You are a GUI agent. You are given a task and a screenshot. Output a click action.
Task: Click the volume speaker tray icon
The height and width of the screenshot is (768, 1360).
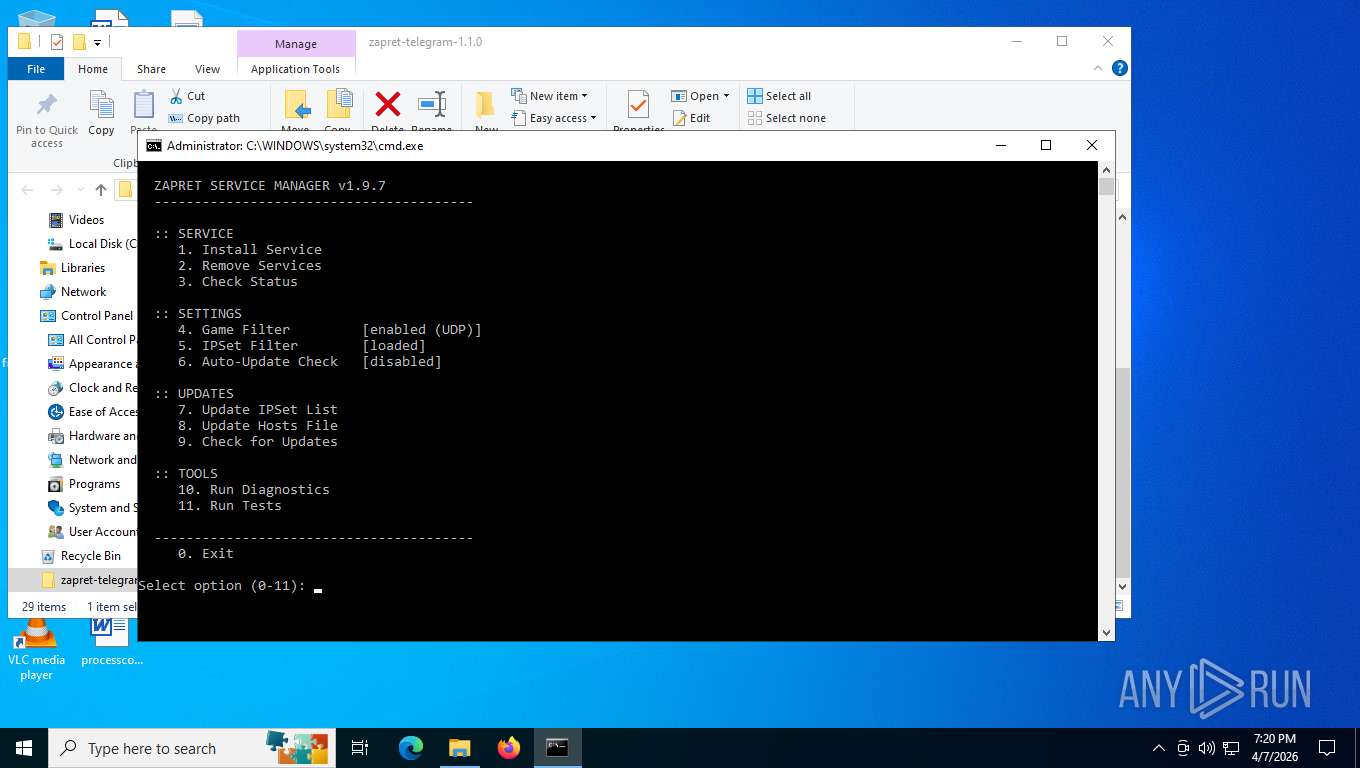click(x=1206, y=748)
